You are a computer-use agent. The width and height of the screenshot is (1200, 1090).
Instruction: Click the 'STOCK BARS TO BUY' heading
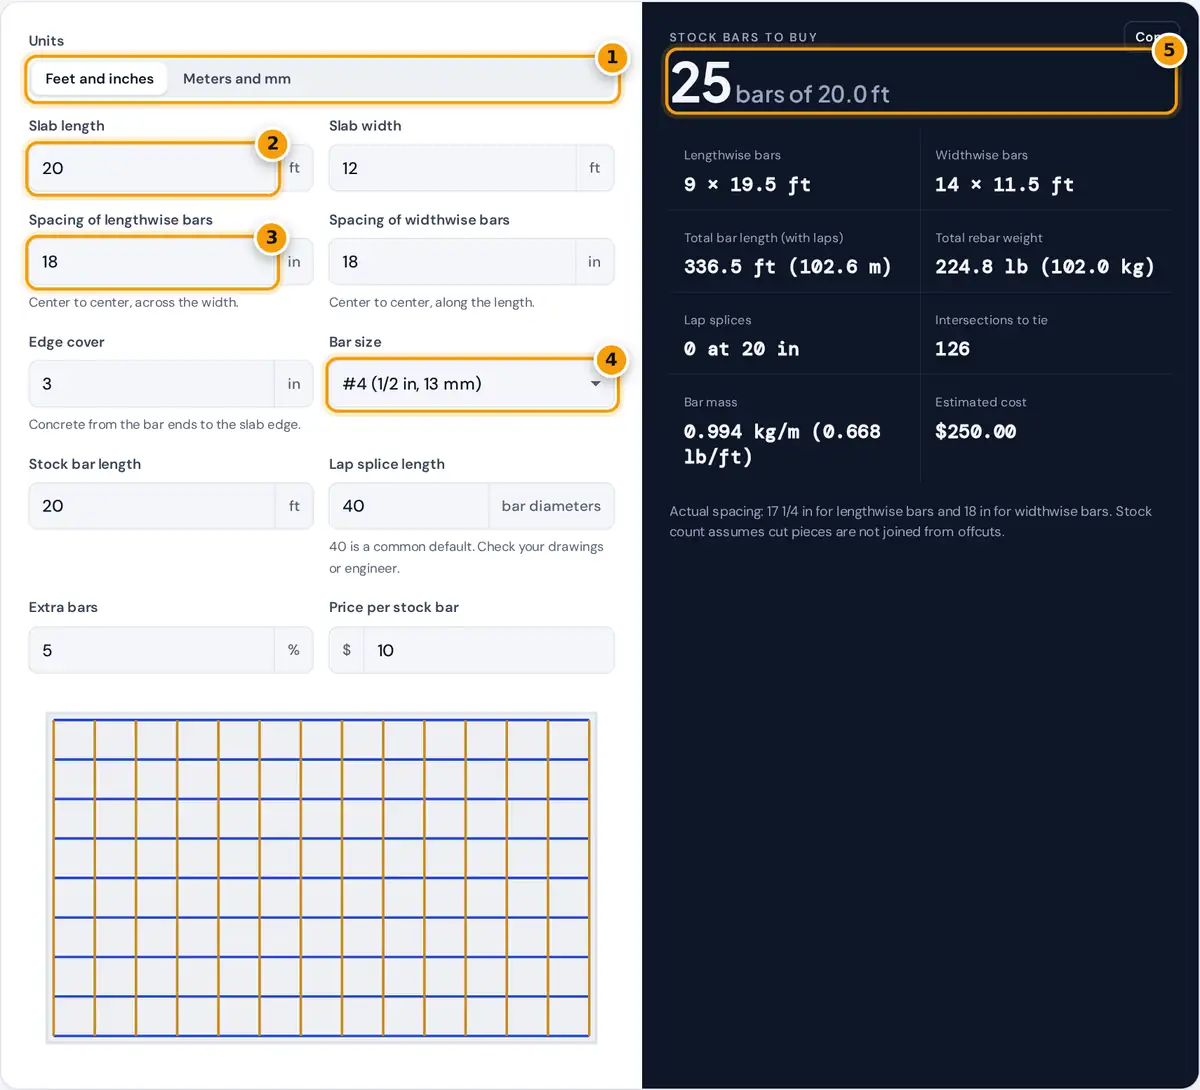click(x=743, y=37)
